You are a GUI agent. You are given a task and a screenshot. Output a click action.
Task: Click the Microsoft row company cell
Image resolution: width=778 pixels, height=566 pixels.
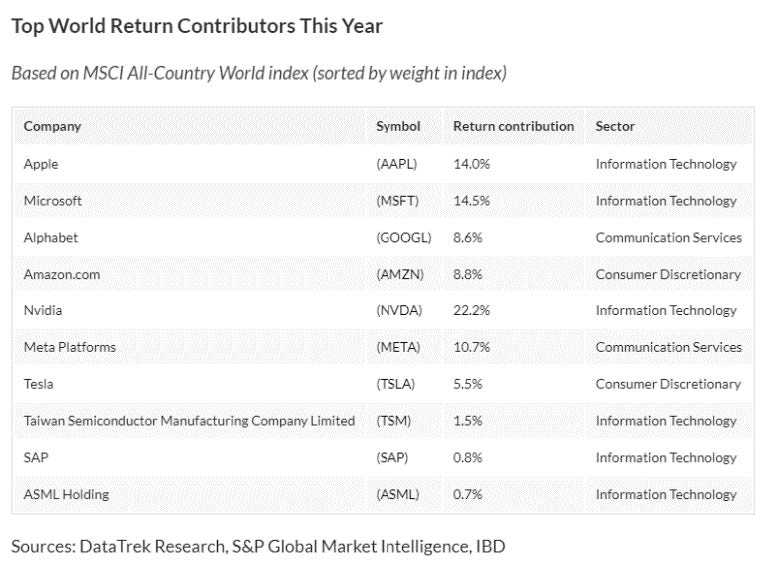click(53, 201)
